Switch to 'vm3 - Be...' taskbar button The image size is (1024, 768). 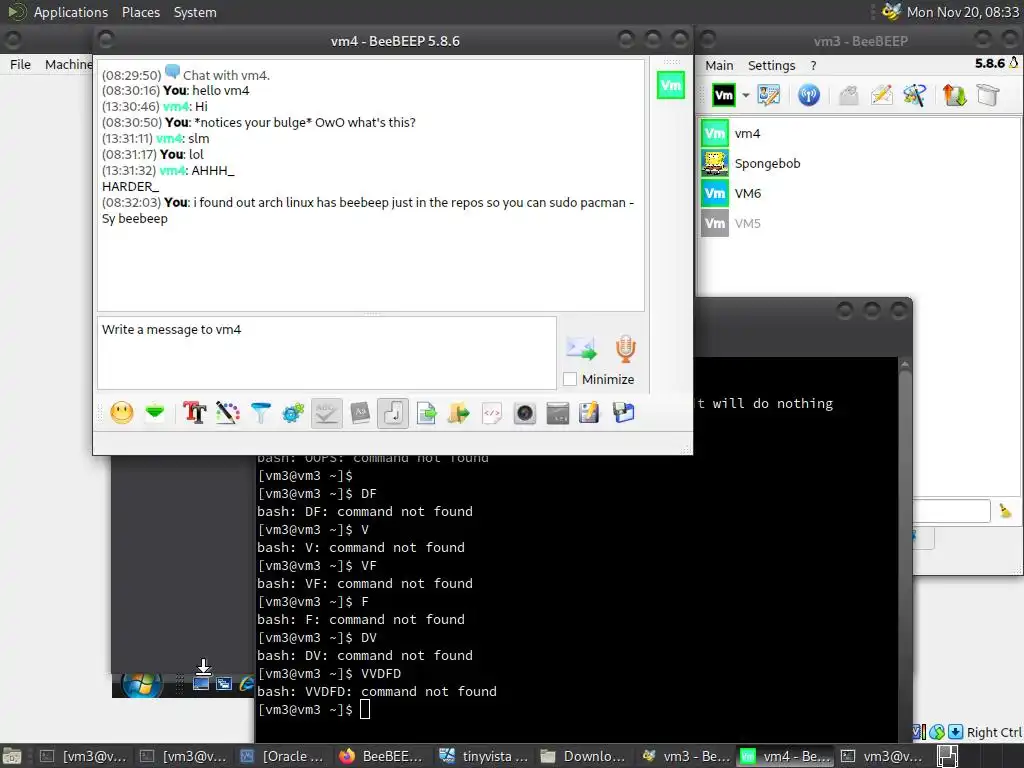686,756
